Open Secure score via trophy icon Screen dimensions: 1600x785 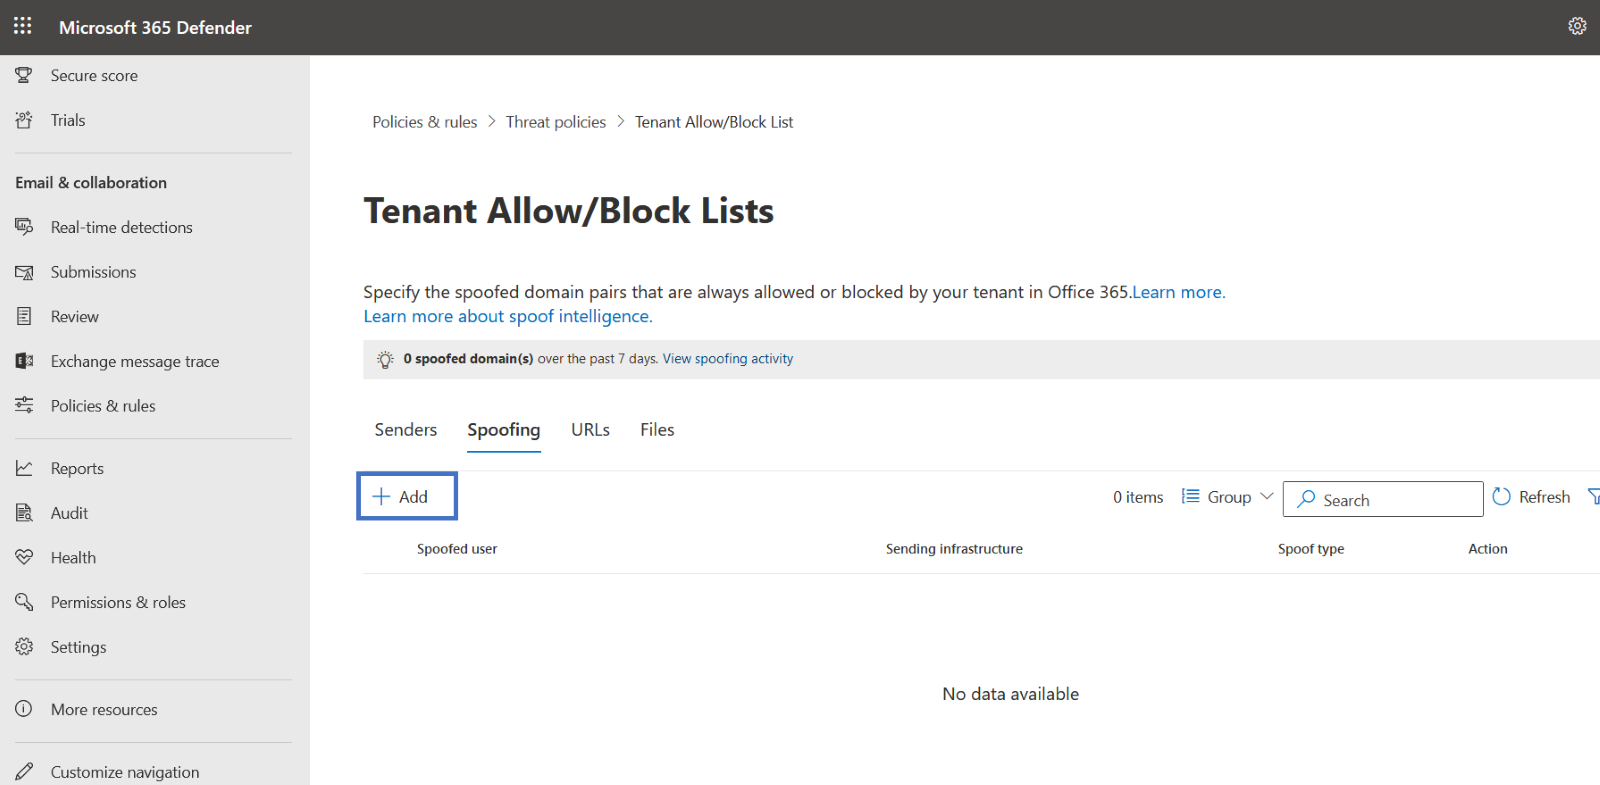(x=24, y=75)
